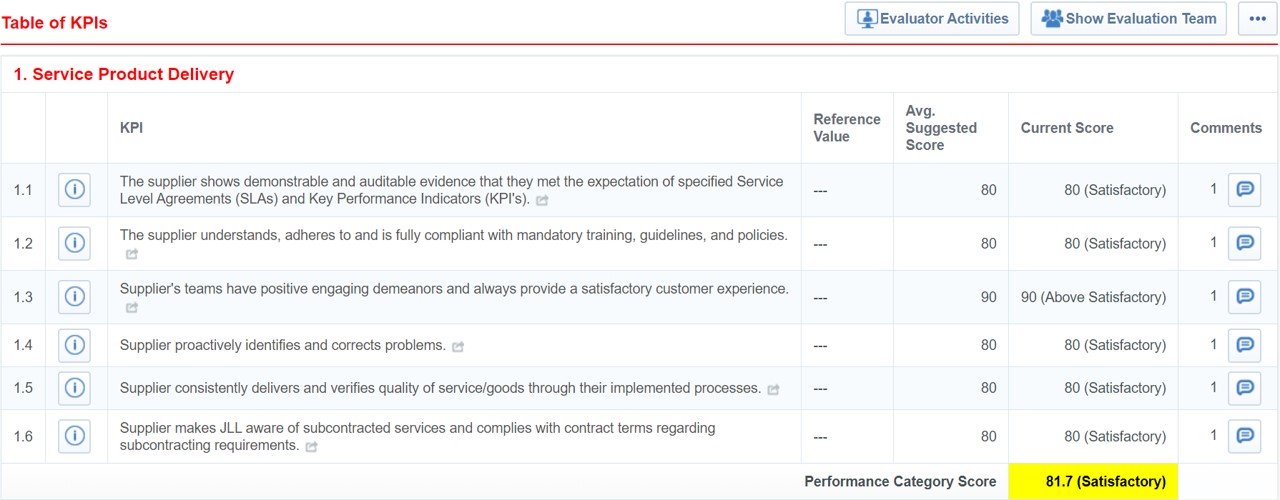The height and width of the screenshot is (500, 1280).
Task: Click Evaluator Activities button
Action: coord(932,19)
